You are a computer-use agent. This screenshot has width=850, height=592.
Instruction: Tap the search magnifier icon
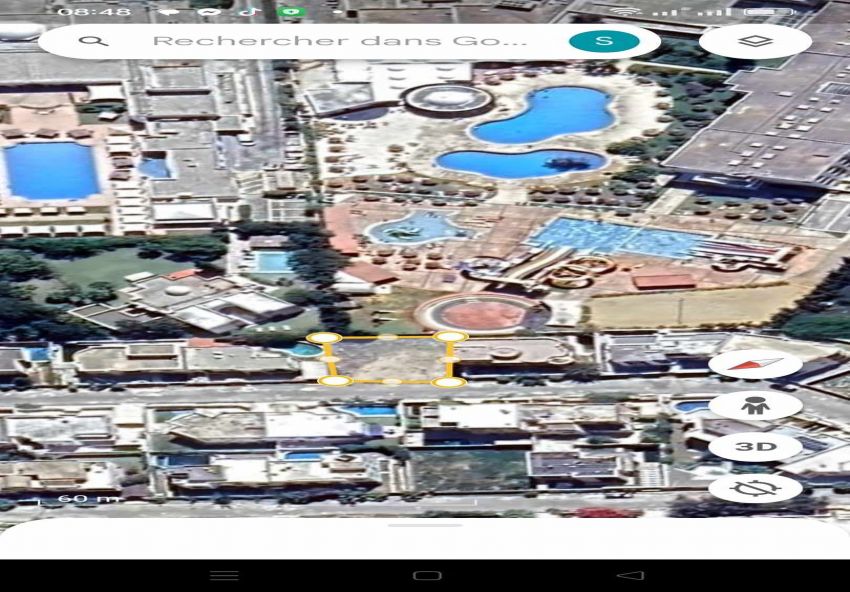93,41
